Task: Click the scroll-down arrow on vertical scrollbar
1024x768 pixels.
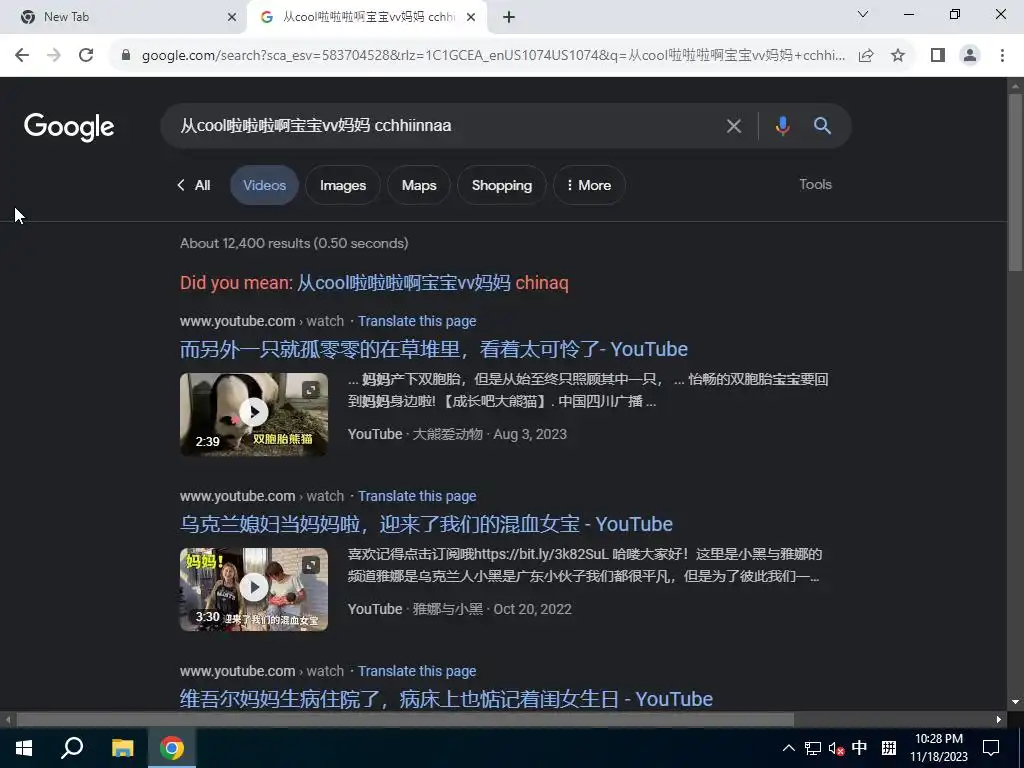Action: point(1015,702)
